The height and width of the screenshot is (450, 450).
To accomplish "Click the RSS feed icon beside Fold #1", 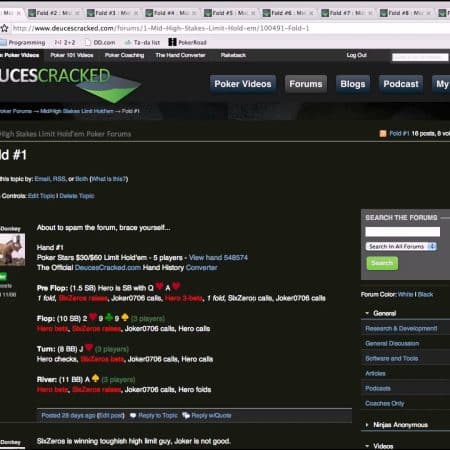I will (x=383, y=134).
